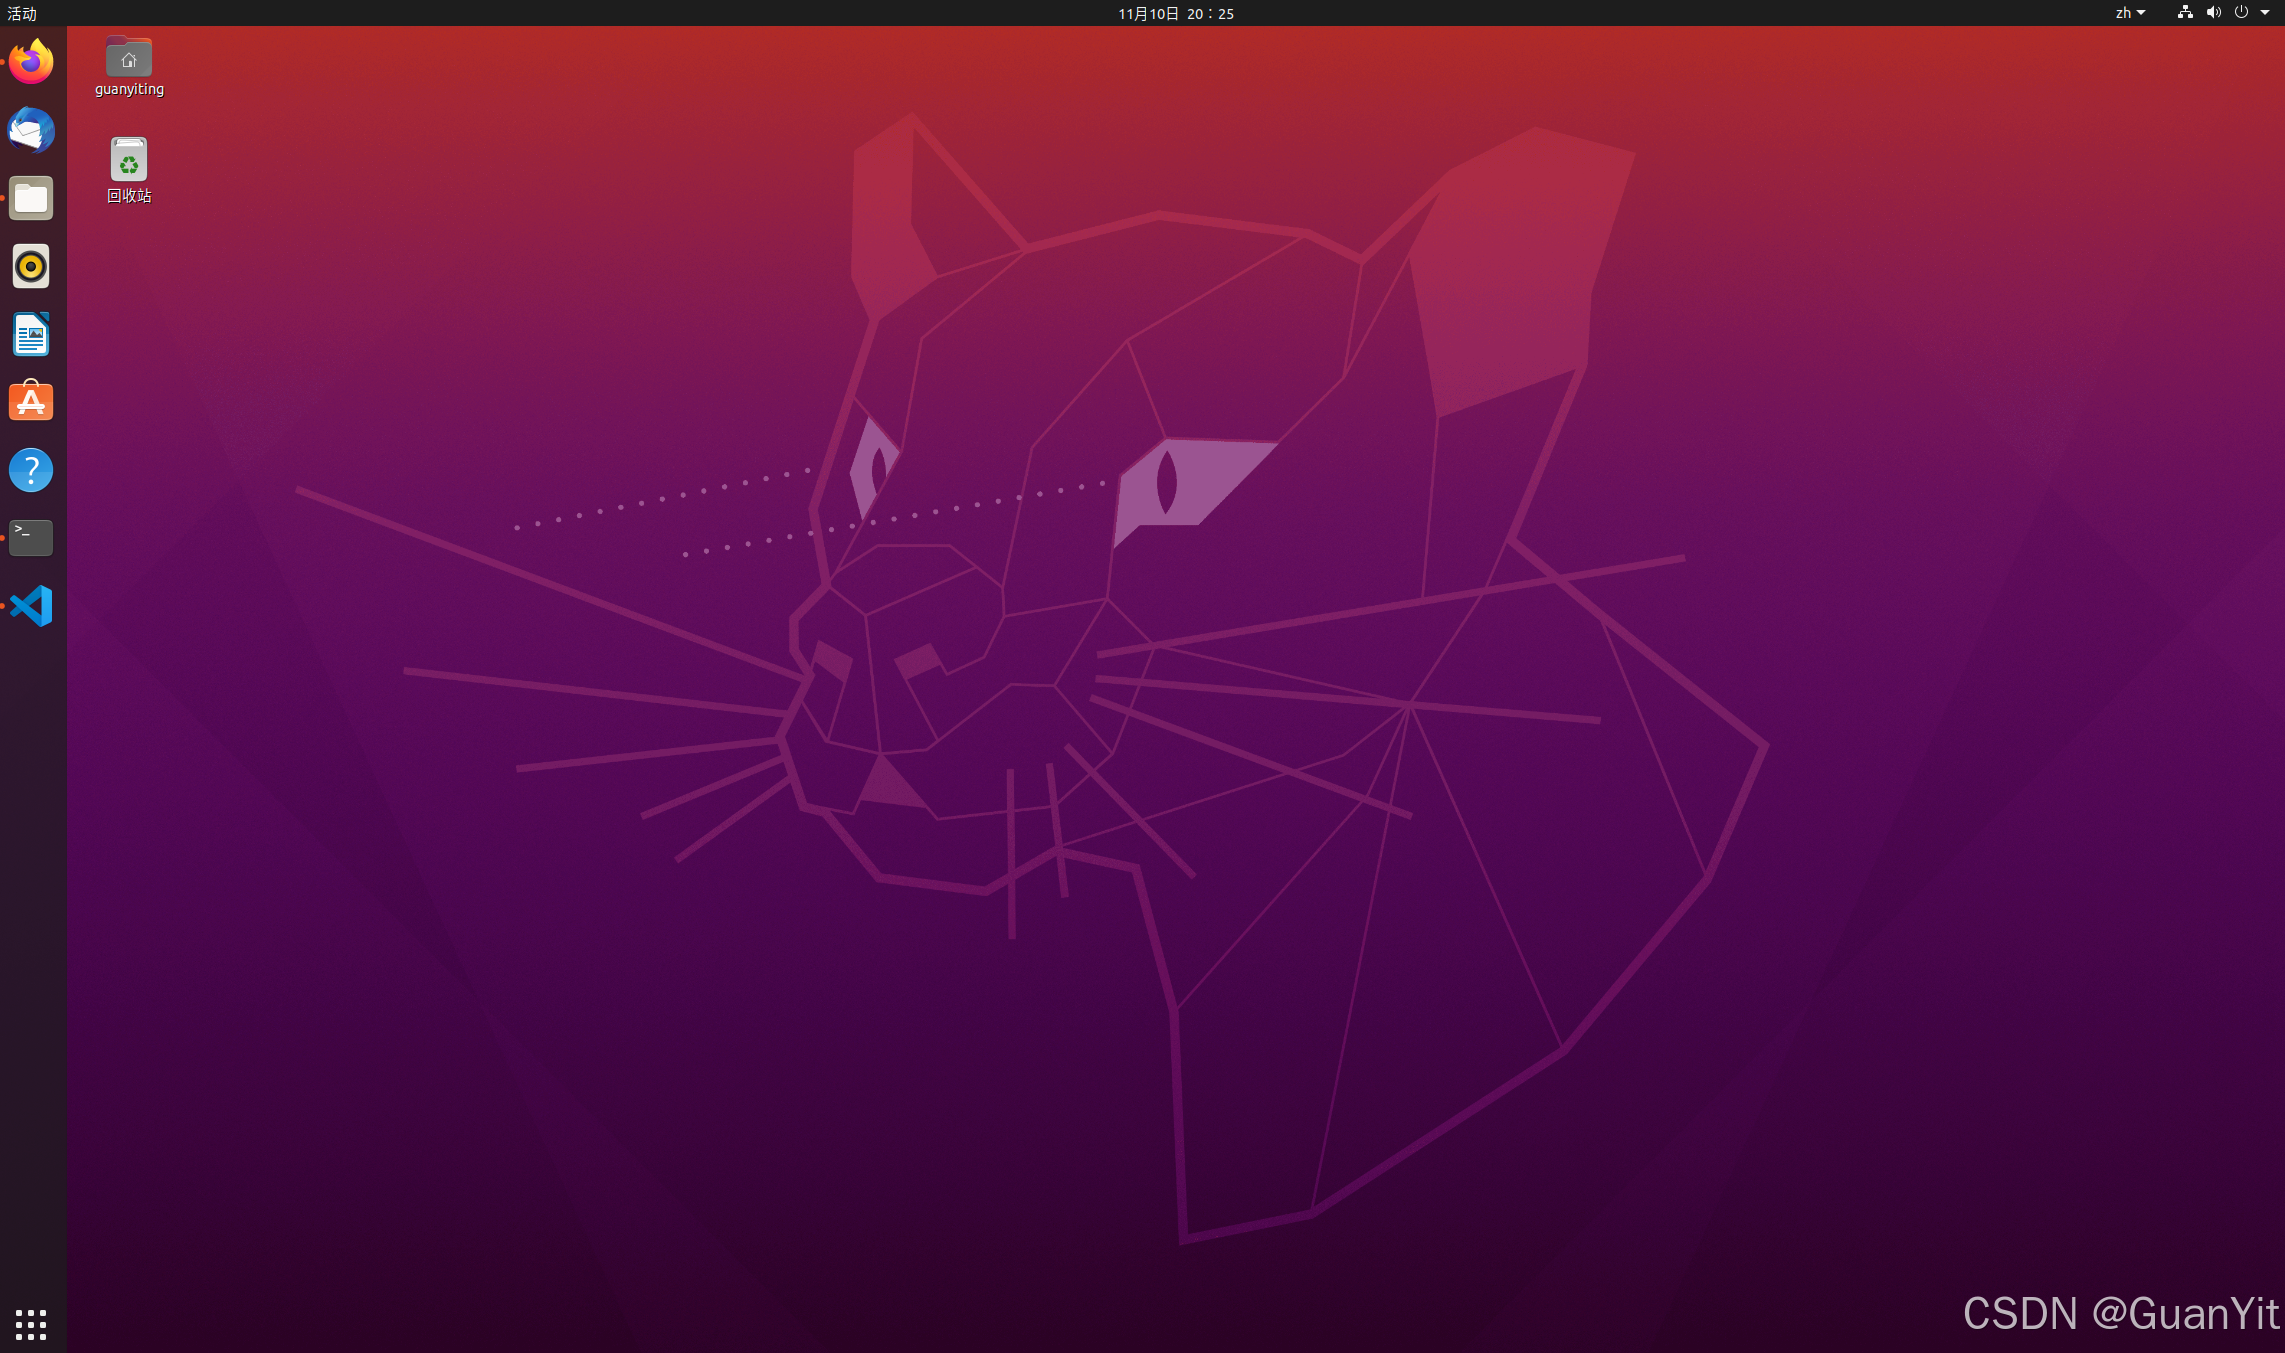2285x1353 pixels.
Task: Open LibreOffice Writer
Action: coord(31,334)
